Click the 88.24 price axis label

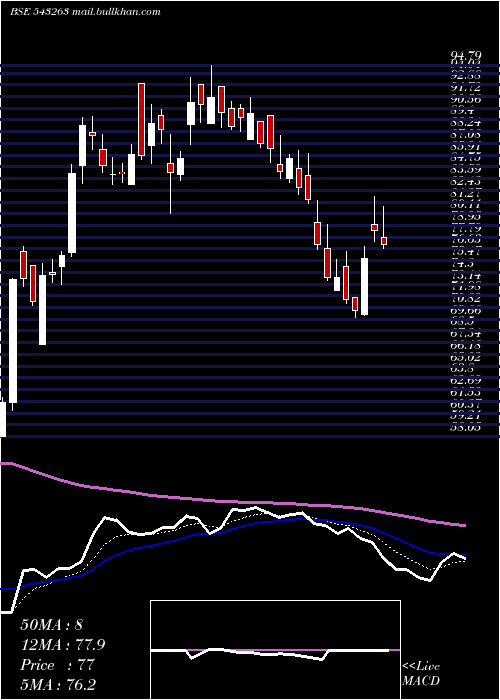tap(466, 123)
